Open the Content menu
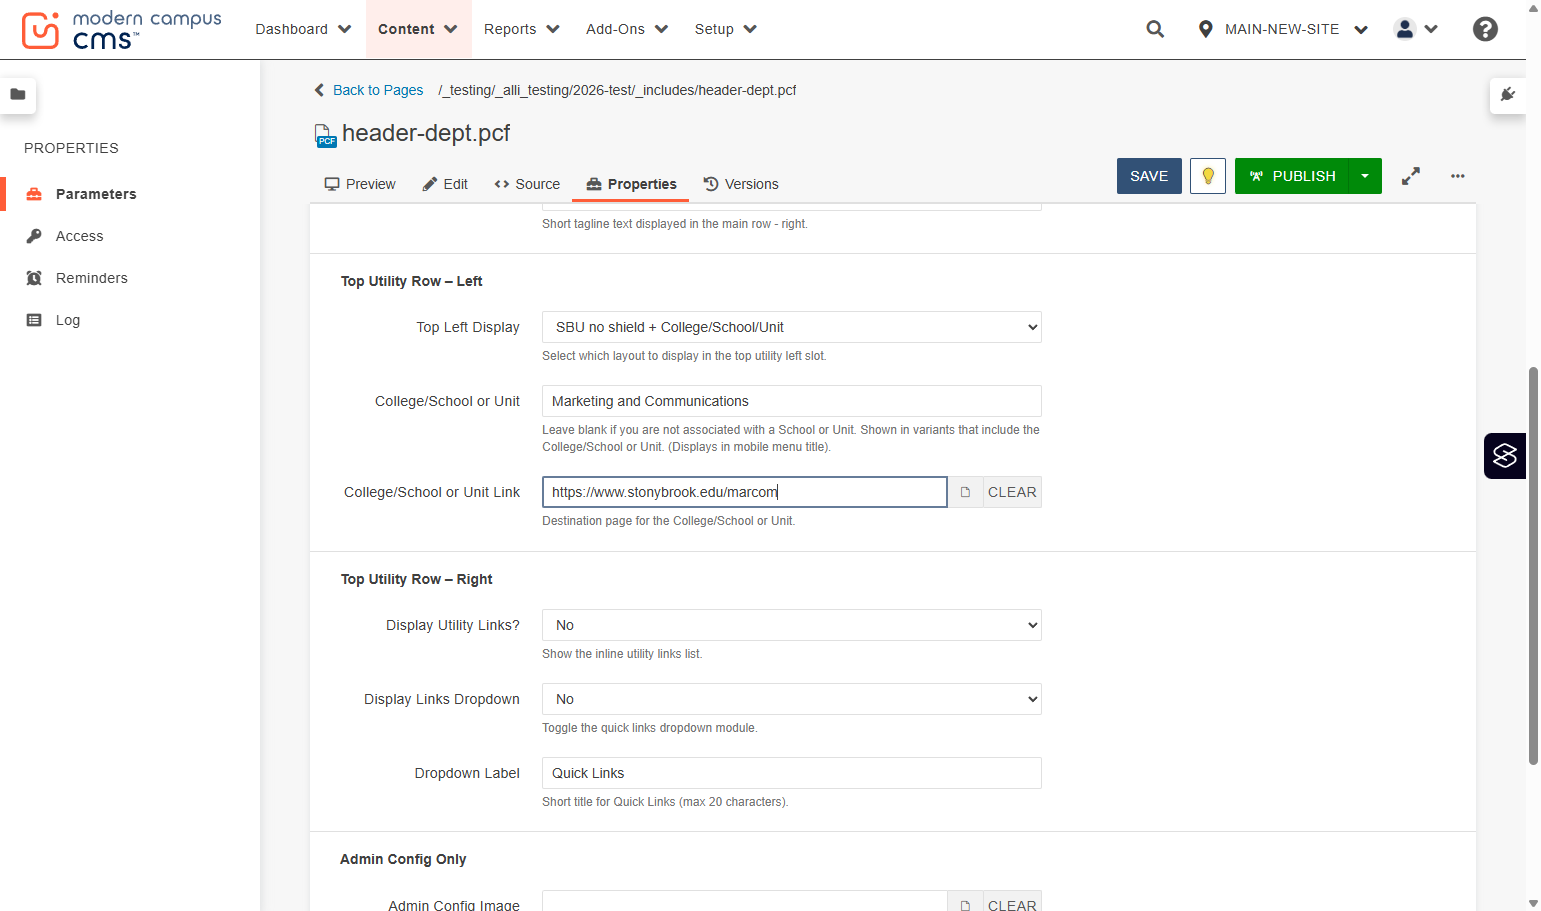 click(417, 29)
